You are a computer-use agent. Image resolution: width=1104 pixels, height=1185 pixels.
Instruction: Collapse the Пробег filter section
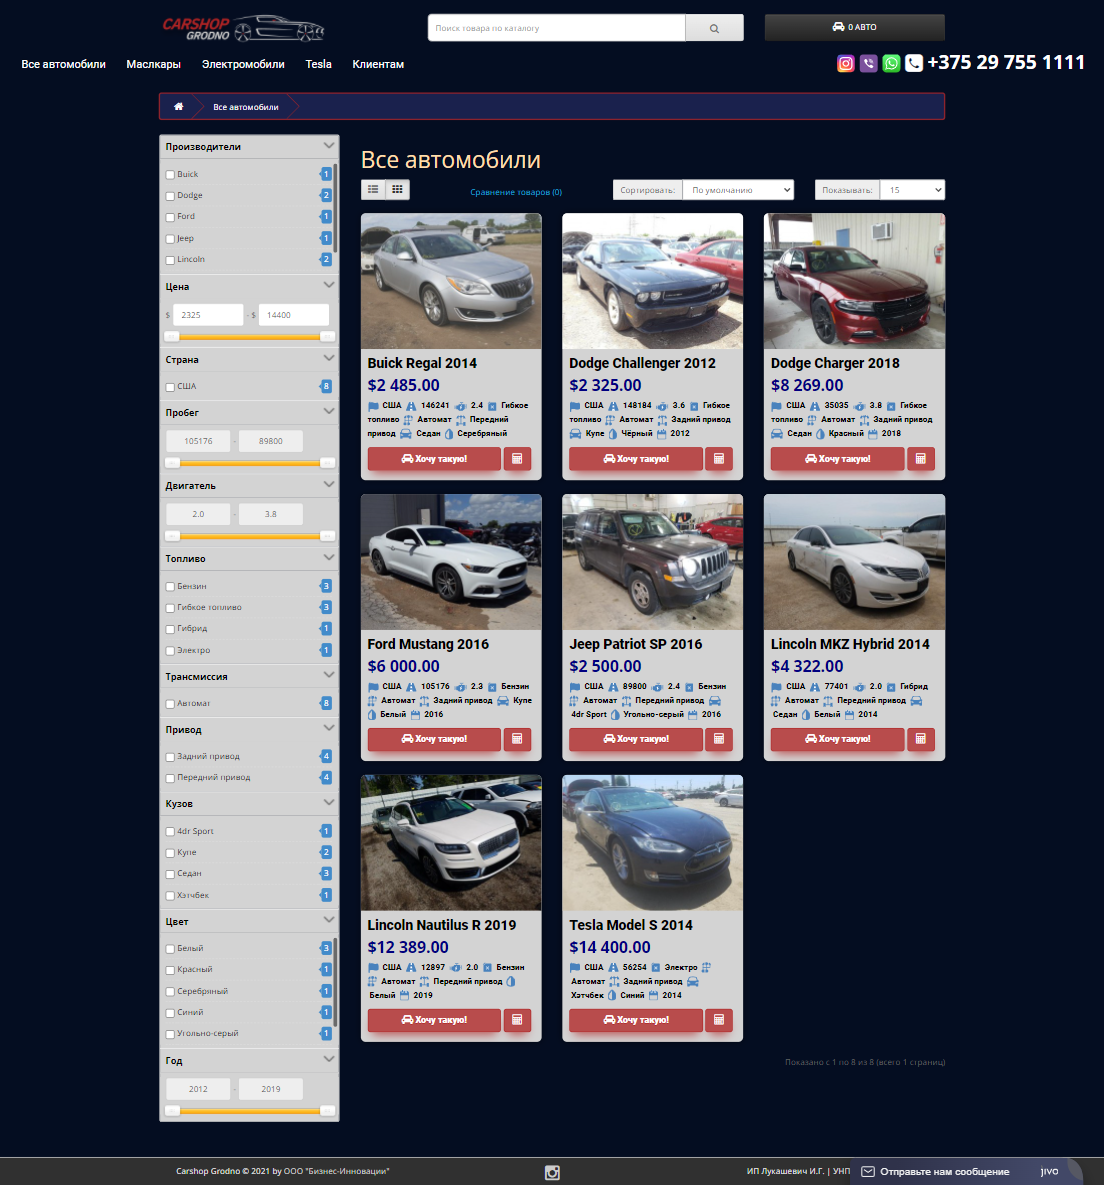coord(329,411)
